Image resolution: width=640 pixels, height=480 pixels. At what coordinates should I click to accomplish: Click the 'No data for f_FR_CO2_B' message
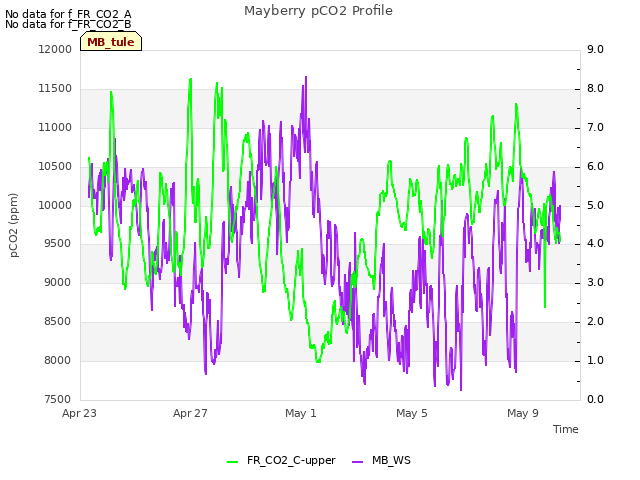coord(68,24)
